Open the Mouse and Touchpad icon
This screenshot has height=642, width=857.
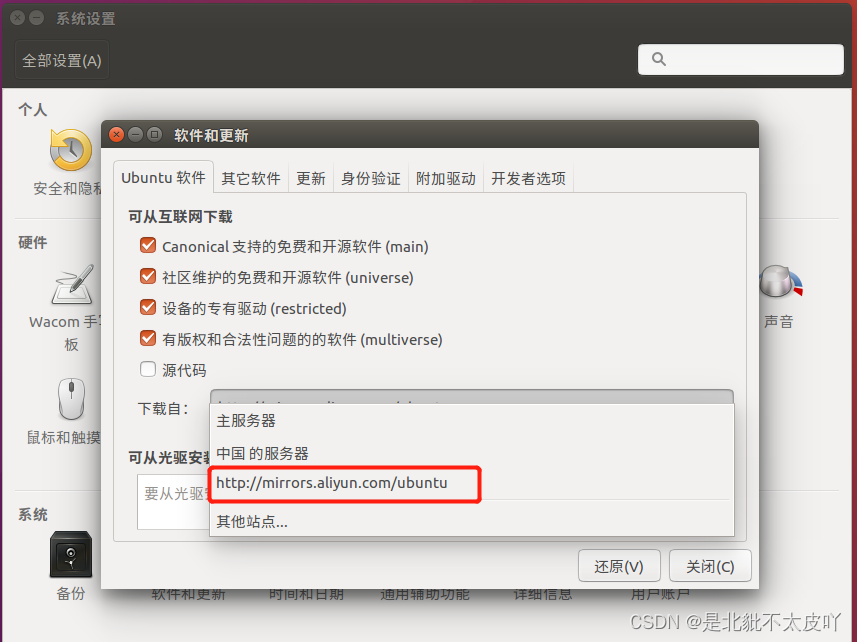coord(72,398)
